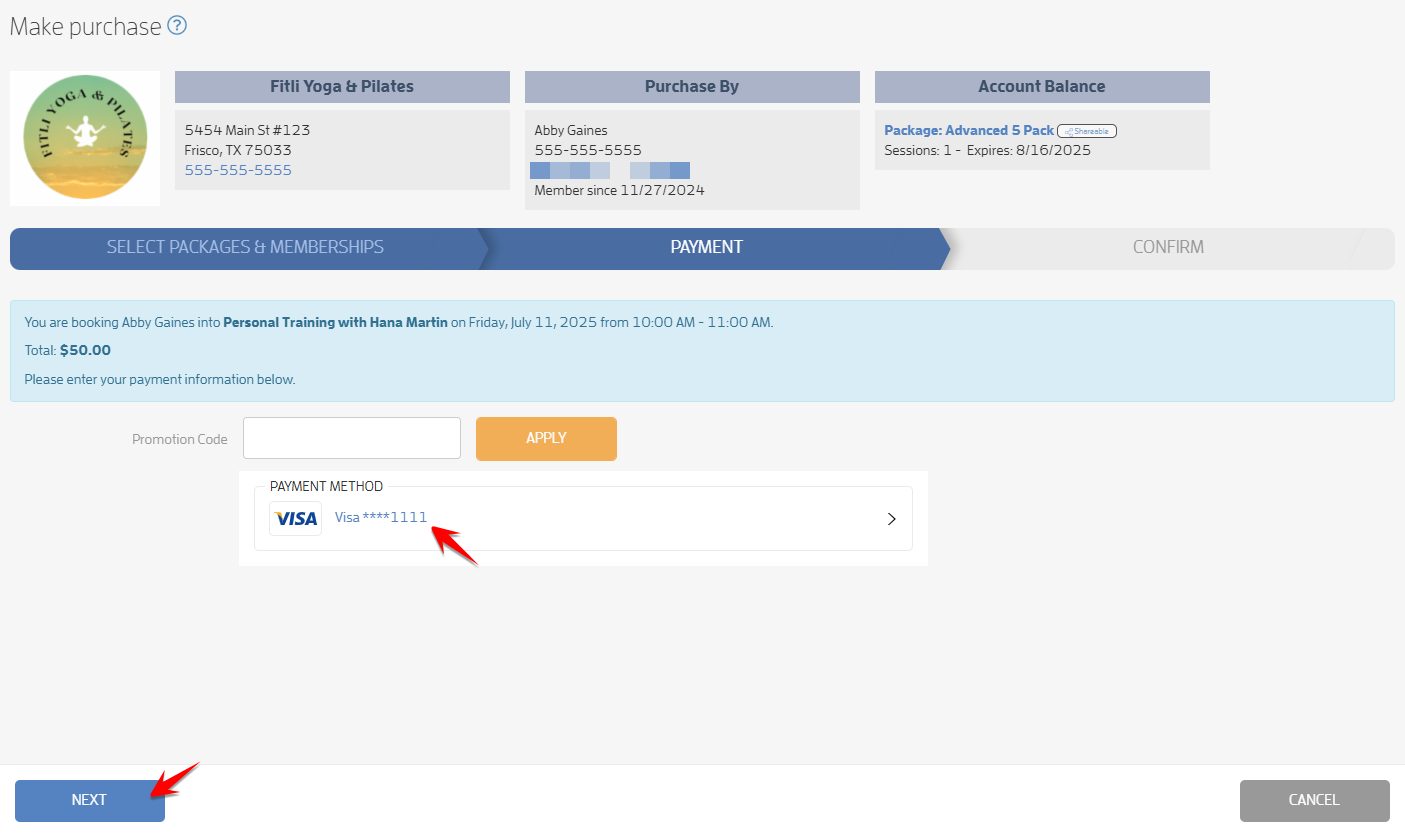This screenshot has height=834, width=1405.
Task: Focus the Promotion Code input field
Action: coord(352,438)
